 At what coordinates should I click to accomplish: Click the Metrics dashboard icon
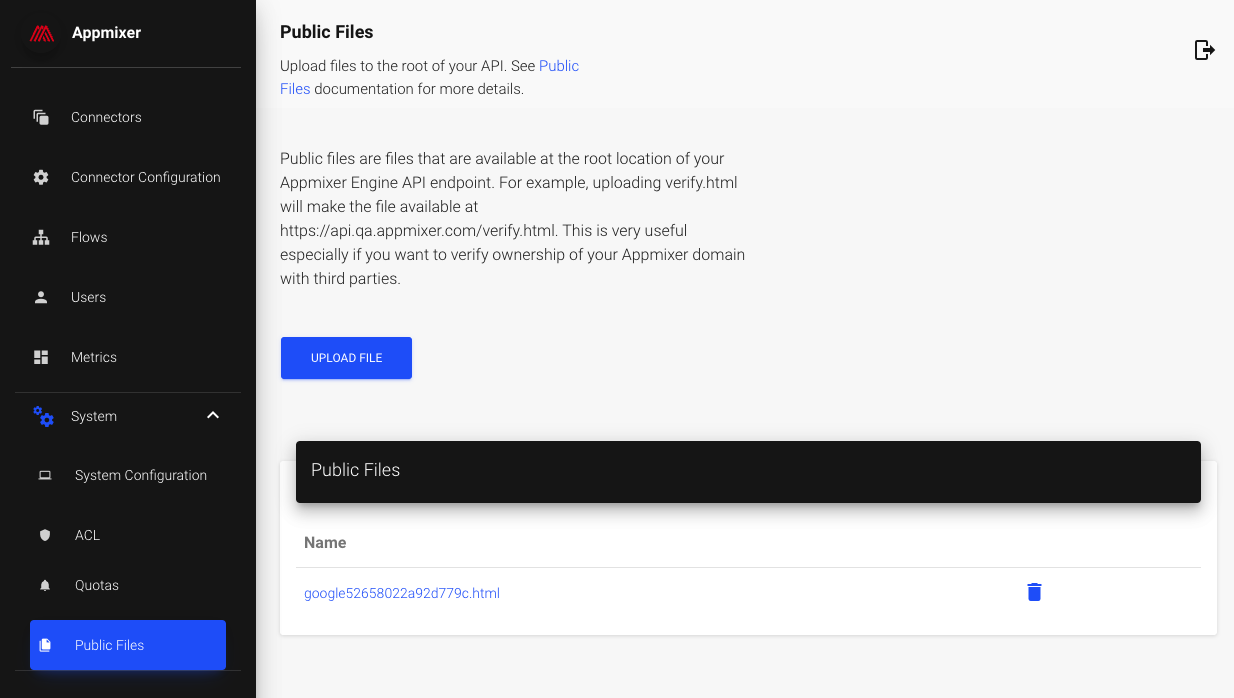(x=41, y=357)
